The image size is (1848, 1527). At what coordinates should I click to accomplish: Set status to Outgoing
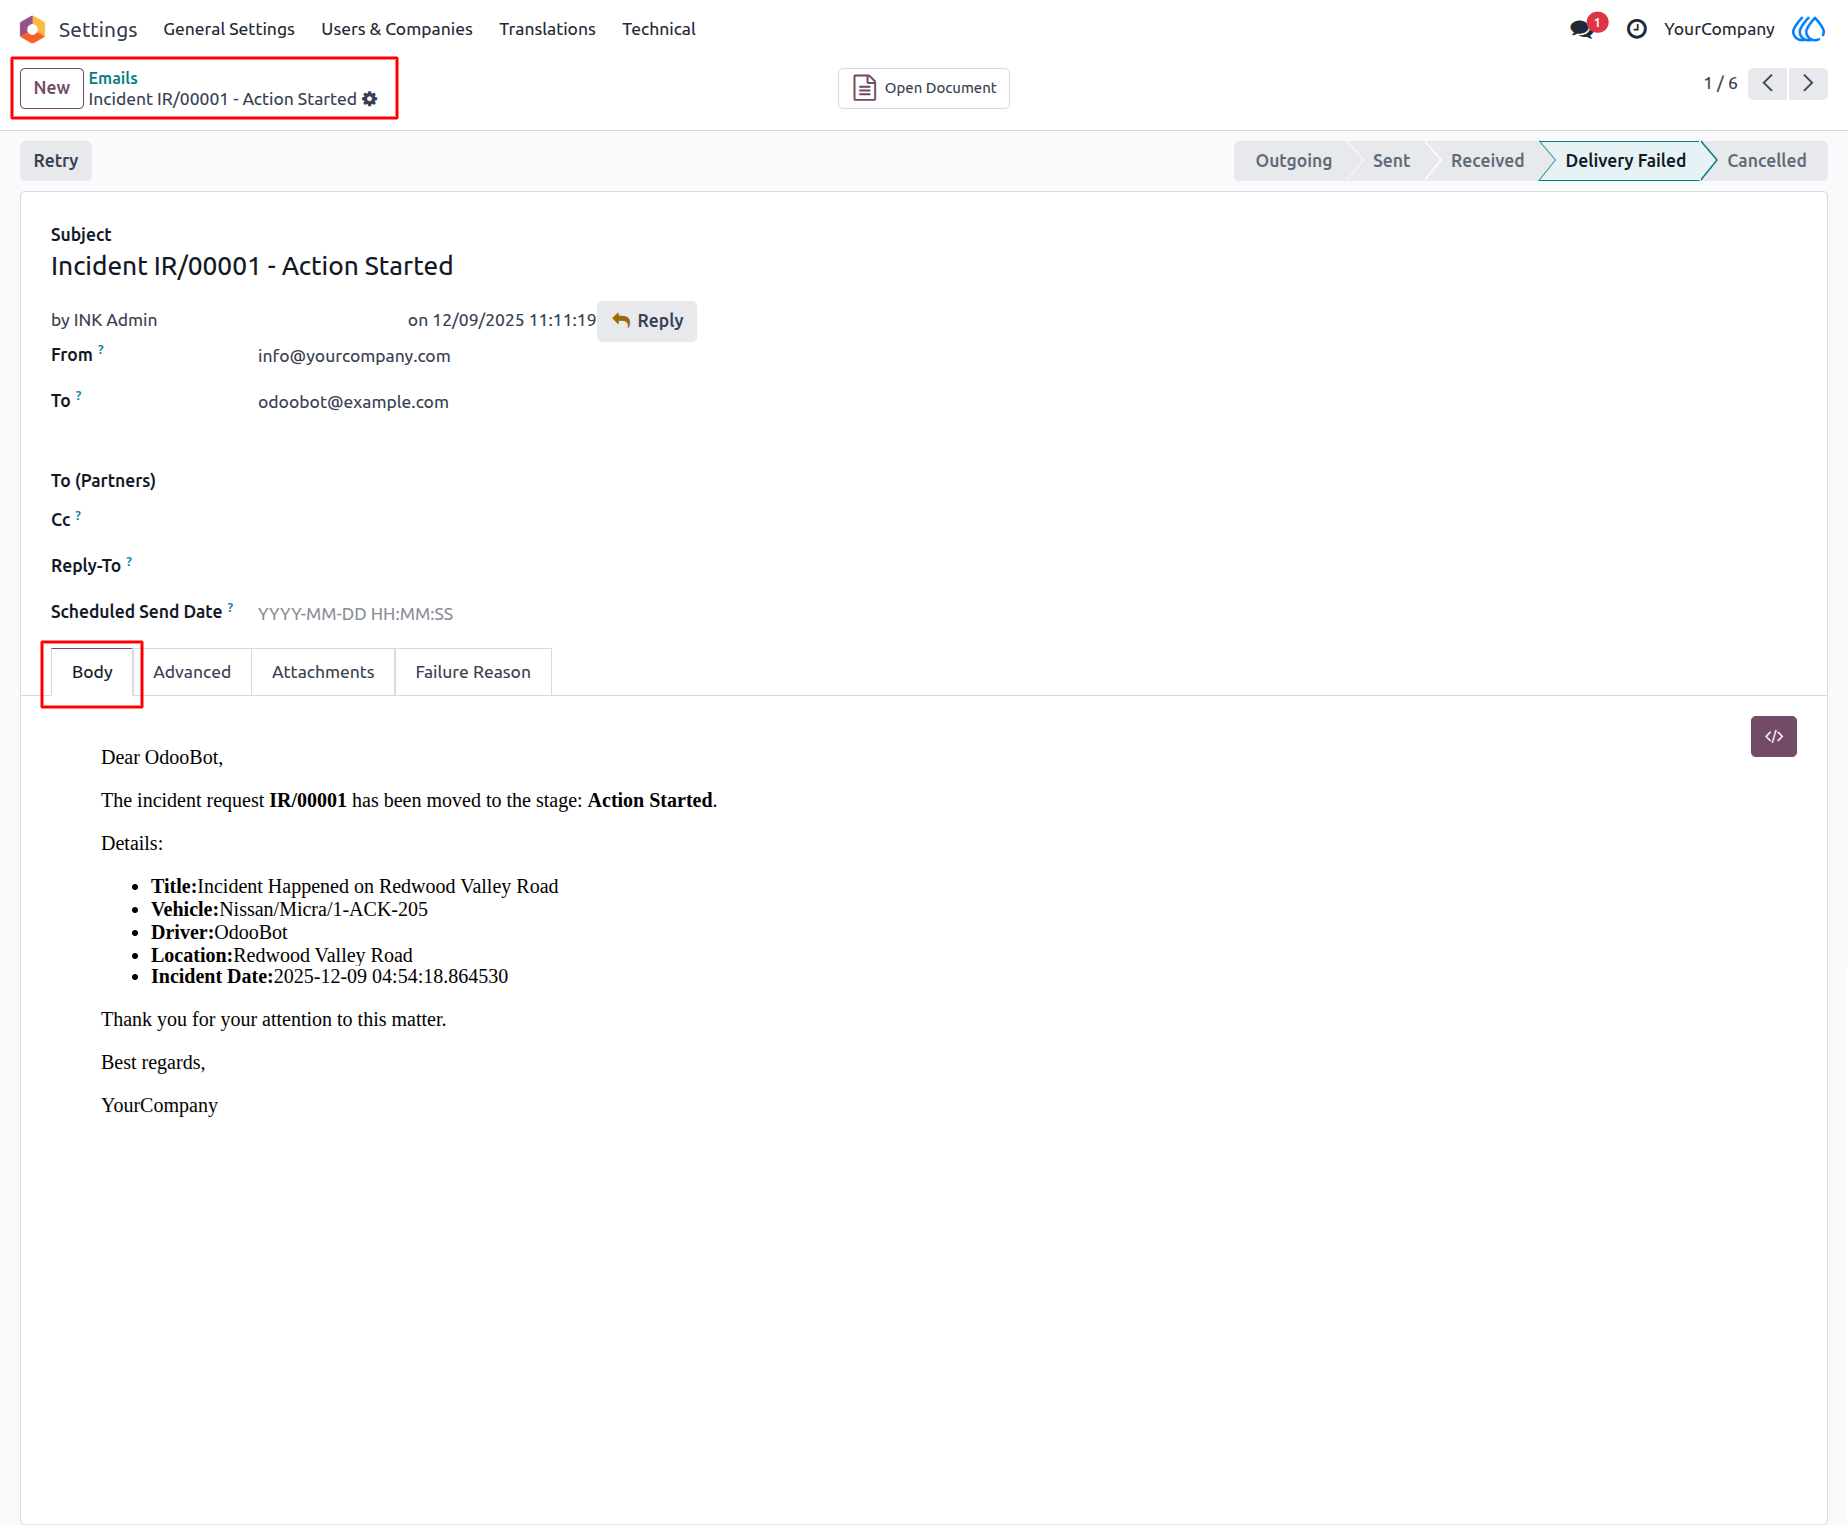coord(1293,161)
